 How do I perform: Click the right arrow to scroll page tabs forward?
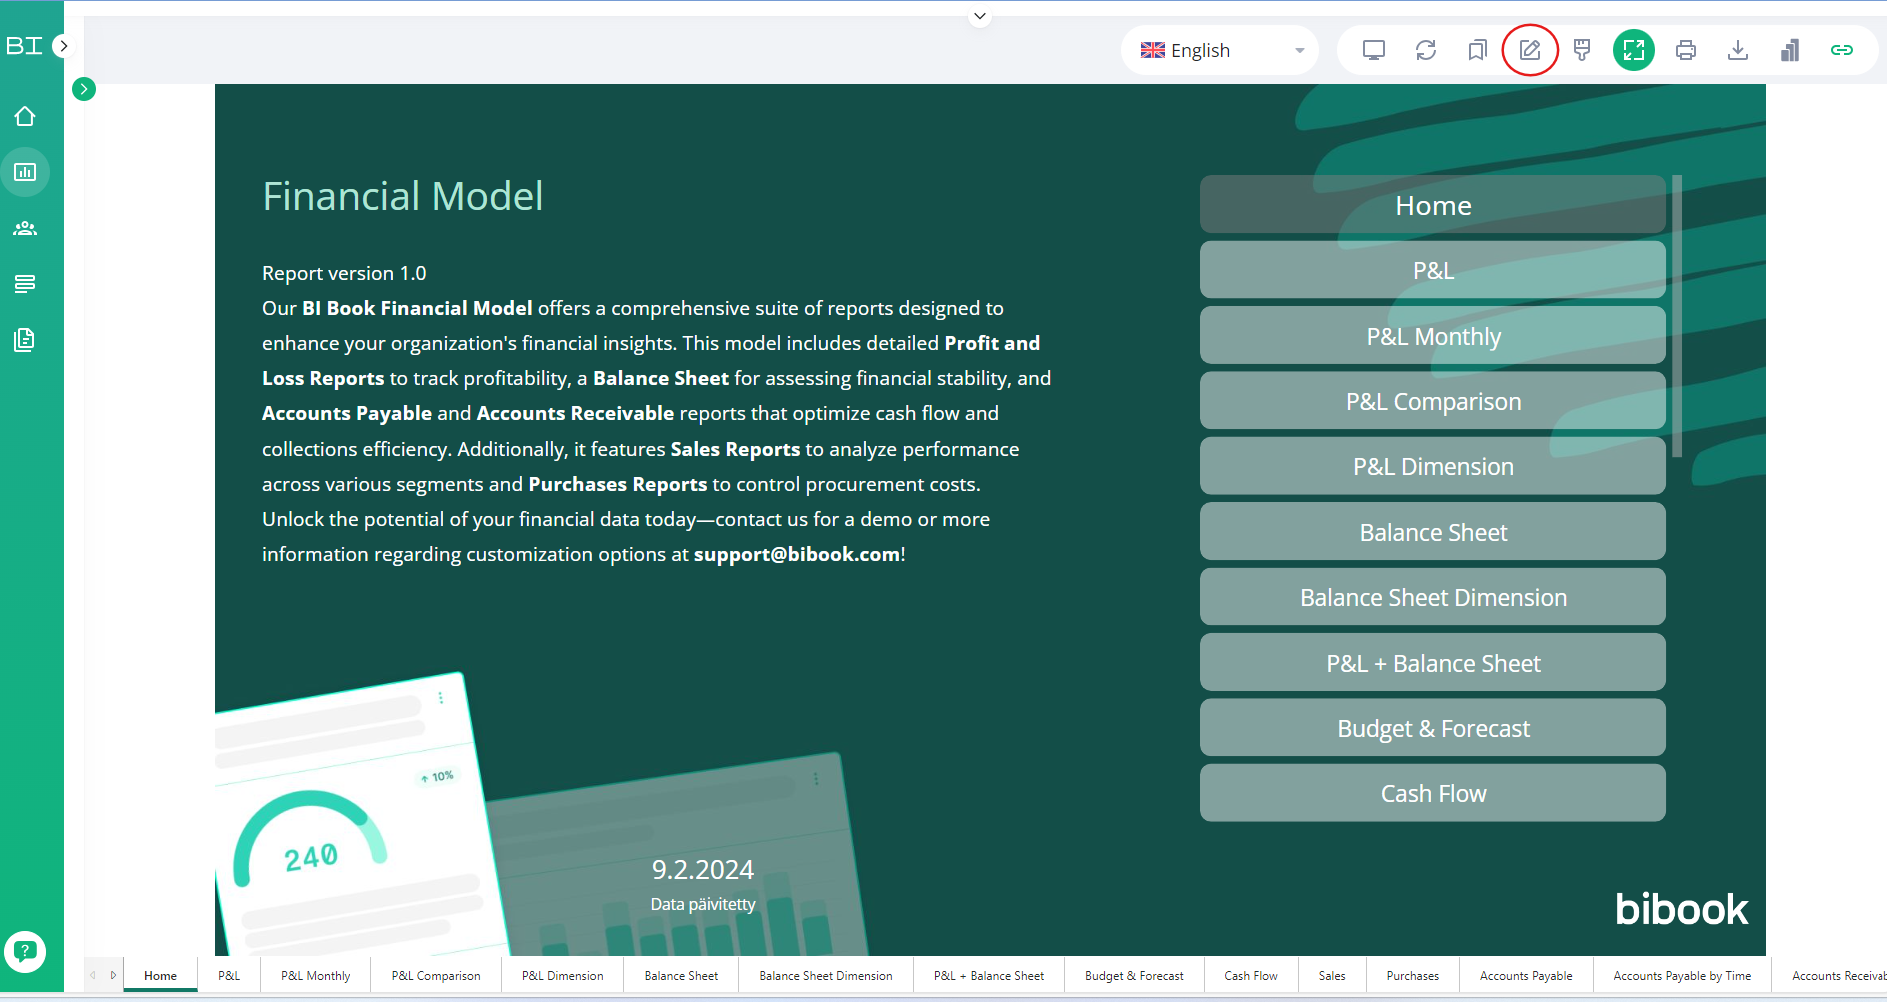pyautogui.click(x=113, y=975)
